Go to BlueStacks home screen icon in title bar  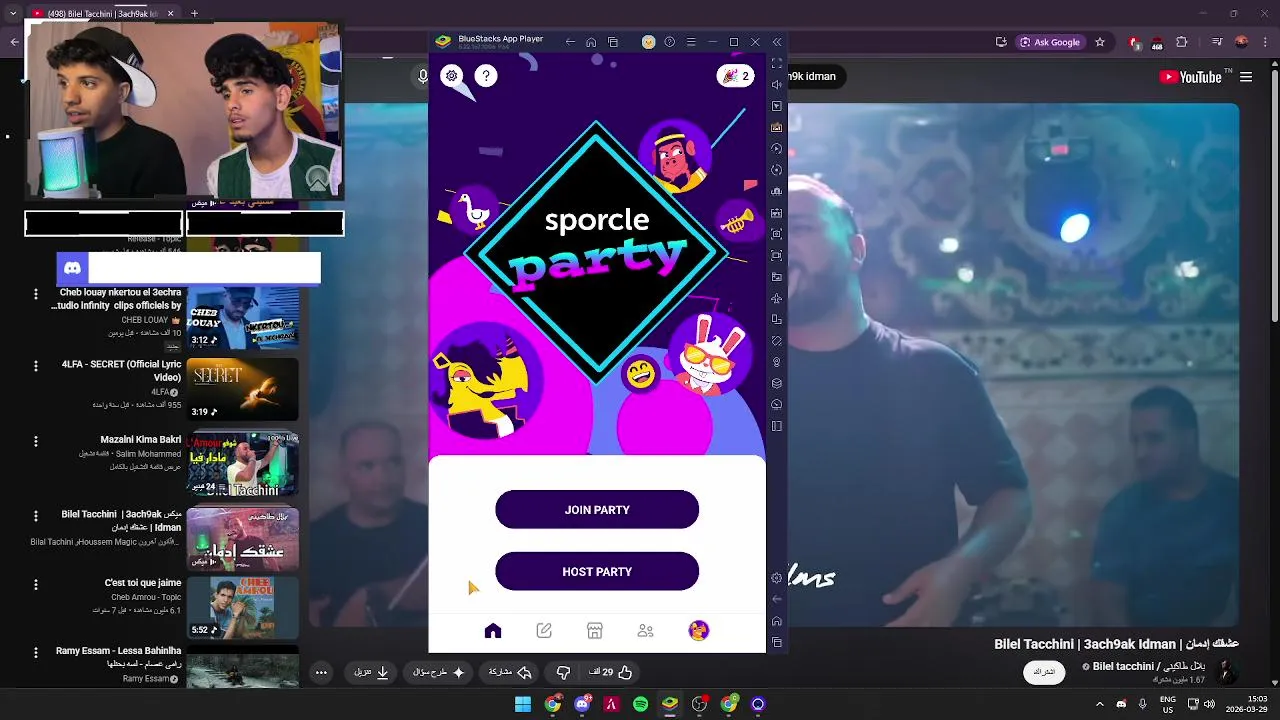coord(591,42)
